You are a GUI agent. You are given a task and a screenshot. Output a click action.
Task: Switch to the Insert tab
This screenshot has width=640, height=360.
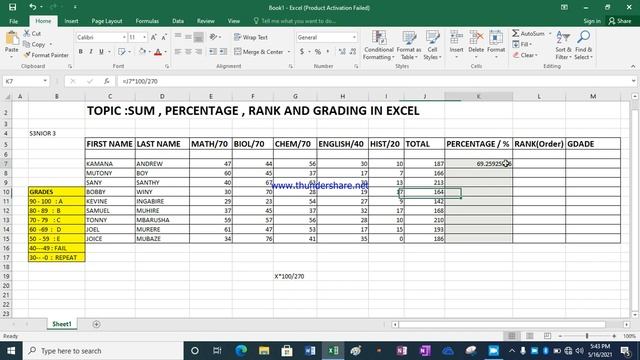pyautogui.click(x=71, y=21)
